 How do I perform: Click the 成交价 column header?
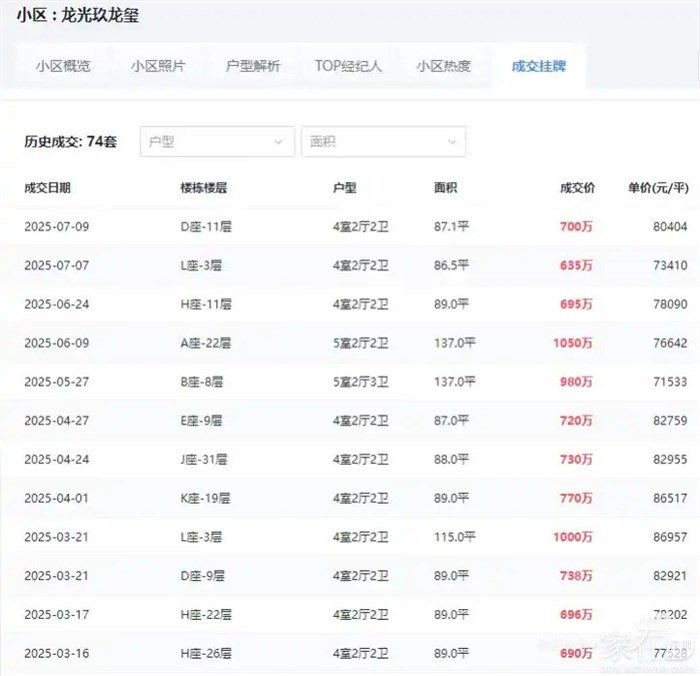coord(578,188)
